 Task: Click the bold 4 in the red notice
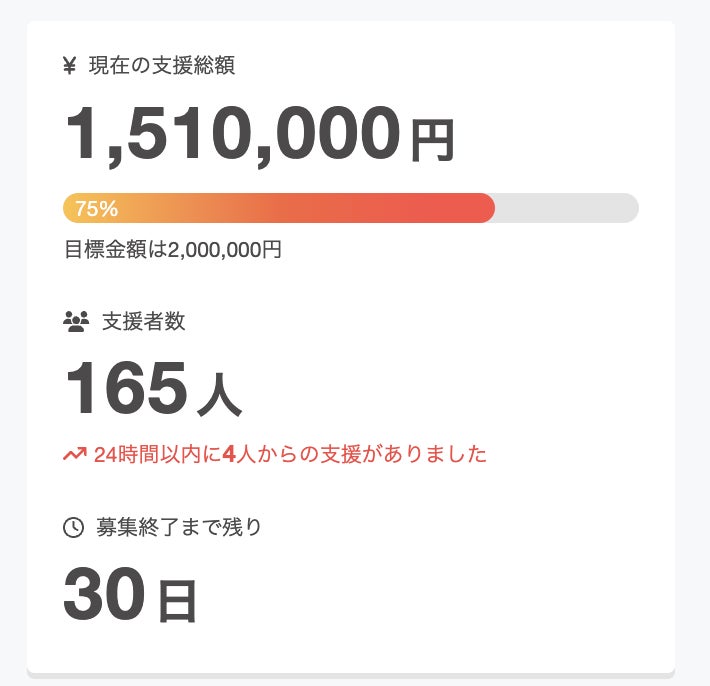pos(228,455)
